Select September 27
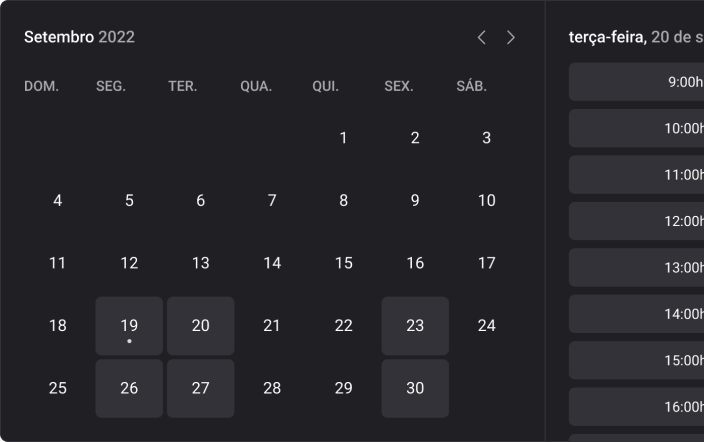Screen dimensions: 704x442 (201, 388)
